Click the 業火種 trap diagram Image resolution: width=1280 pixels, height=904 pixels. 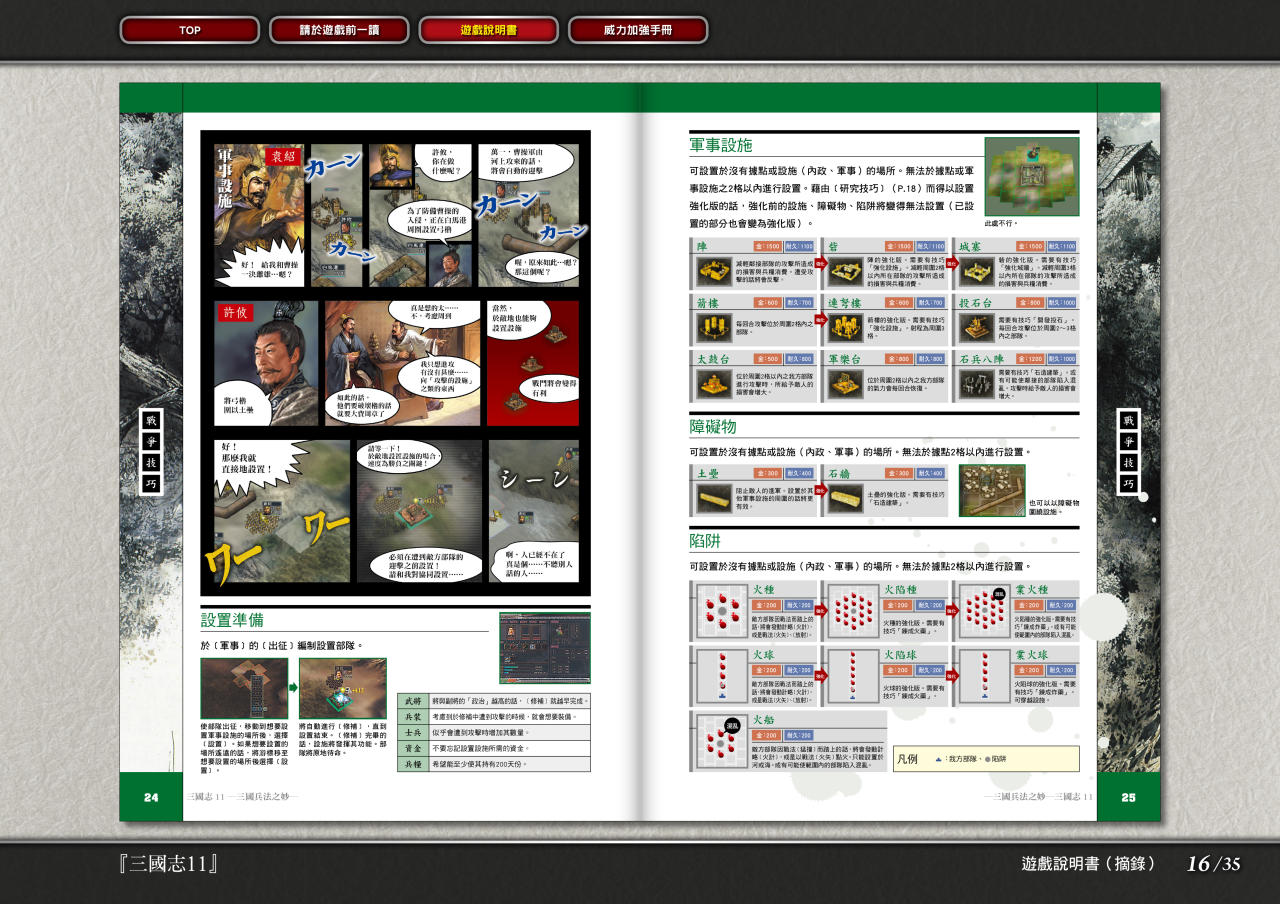(983, 612)
